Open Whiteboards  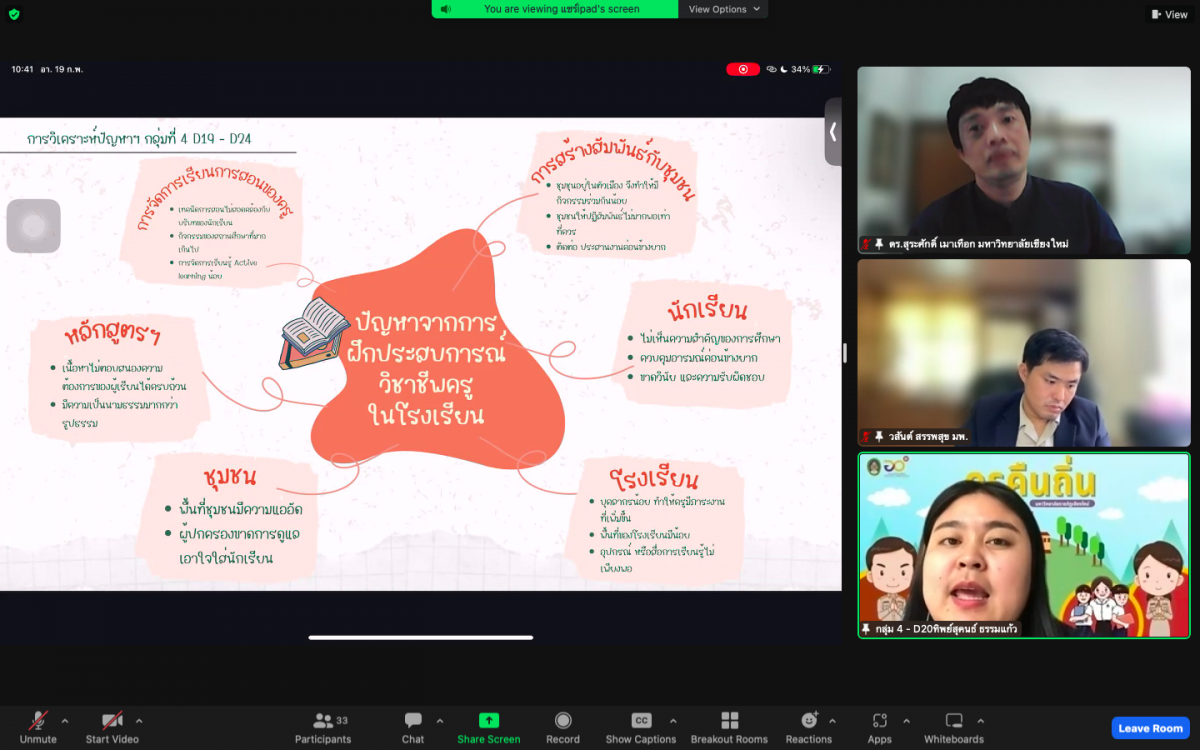coord(953,727)
